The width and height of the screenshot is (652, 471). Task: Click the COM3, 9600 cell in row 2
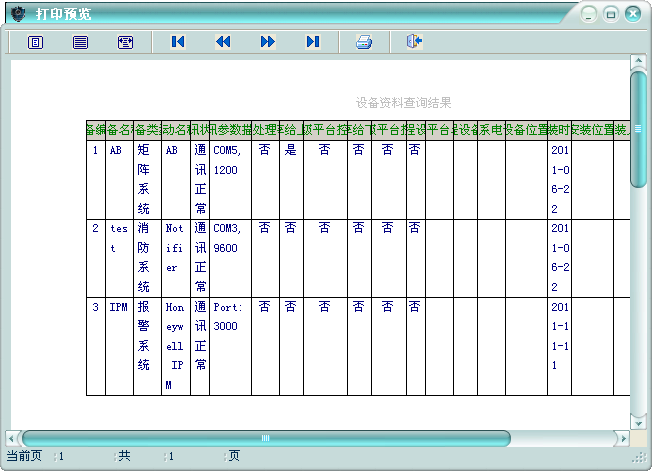coord(229,238)
